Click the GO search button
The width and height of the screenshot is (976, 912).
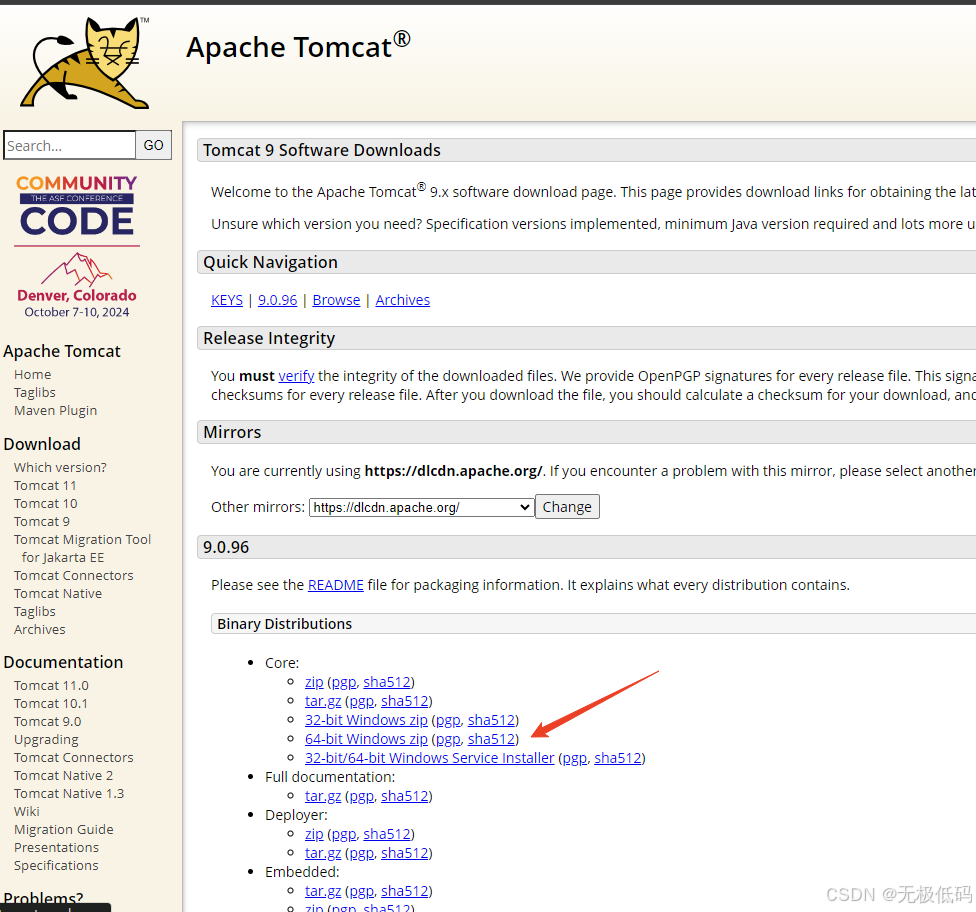tap(154, 145)
